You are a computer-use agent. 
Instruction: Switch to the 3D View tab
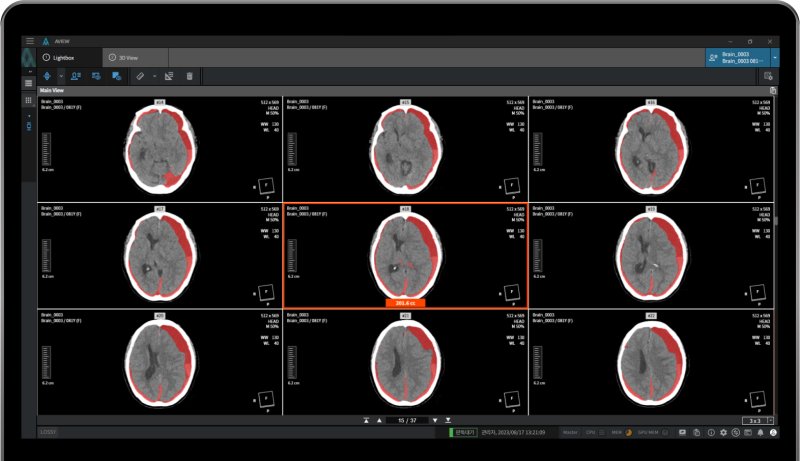tap(130, 58)
